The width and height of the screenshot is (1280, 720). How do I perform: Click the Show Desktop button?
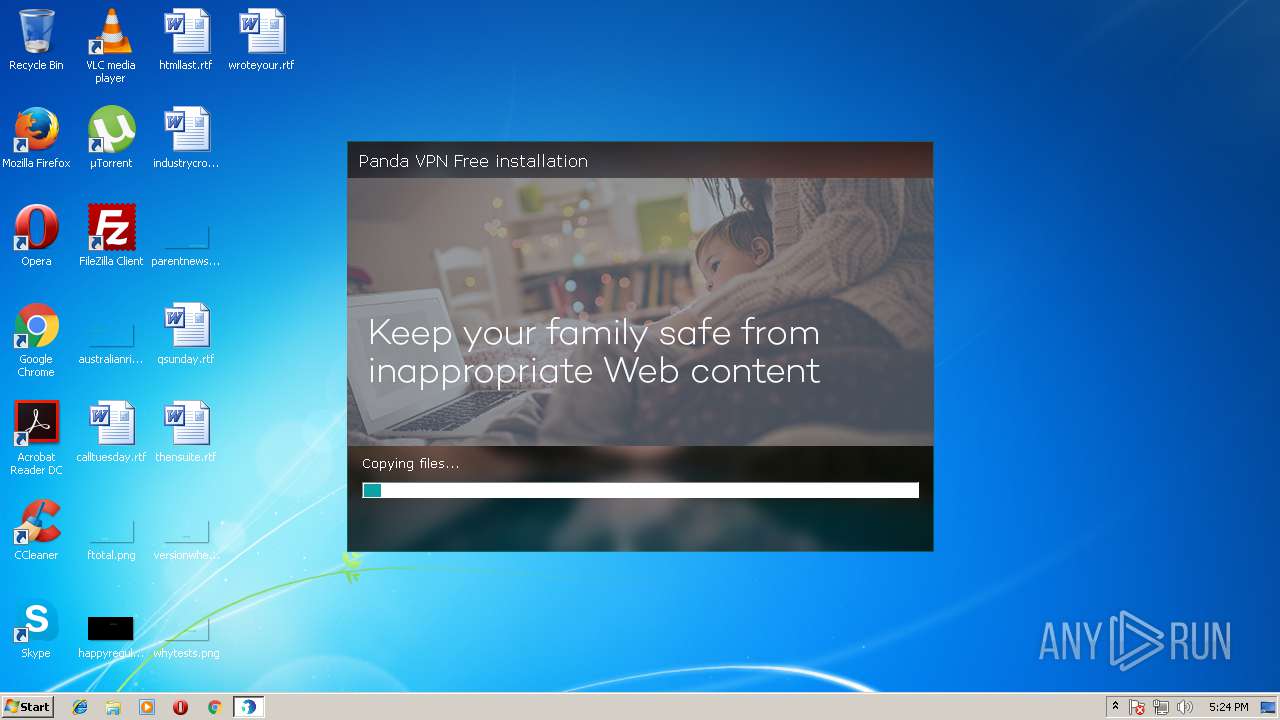click(1268, 707)
